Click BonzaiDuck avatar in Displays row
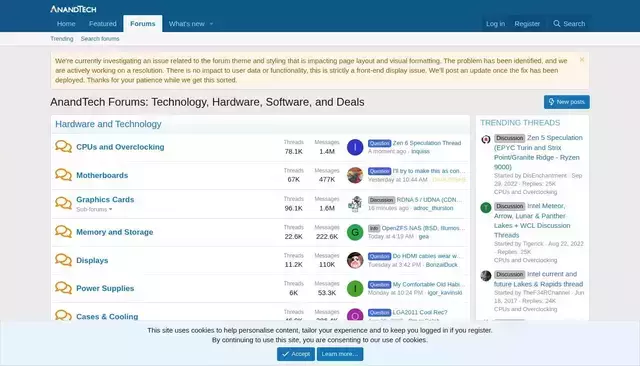This screenshot has width=640, height=366. [355, 260]
